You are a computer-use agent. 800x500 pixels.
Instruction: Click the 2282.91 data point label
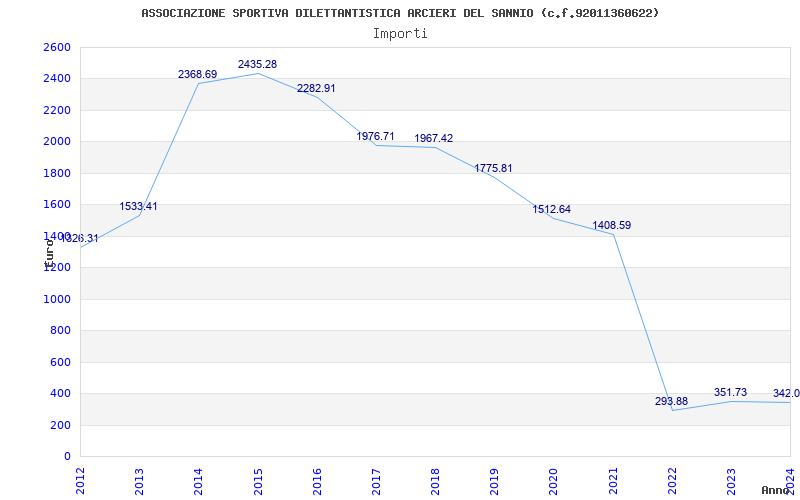click(316, 88)
